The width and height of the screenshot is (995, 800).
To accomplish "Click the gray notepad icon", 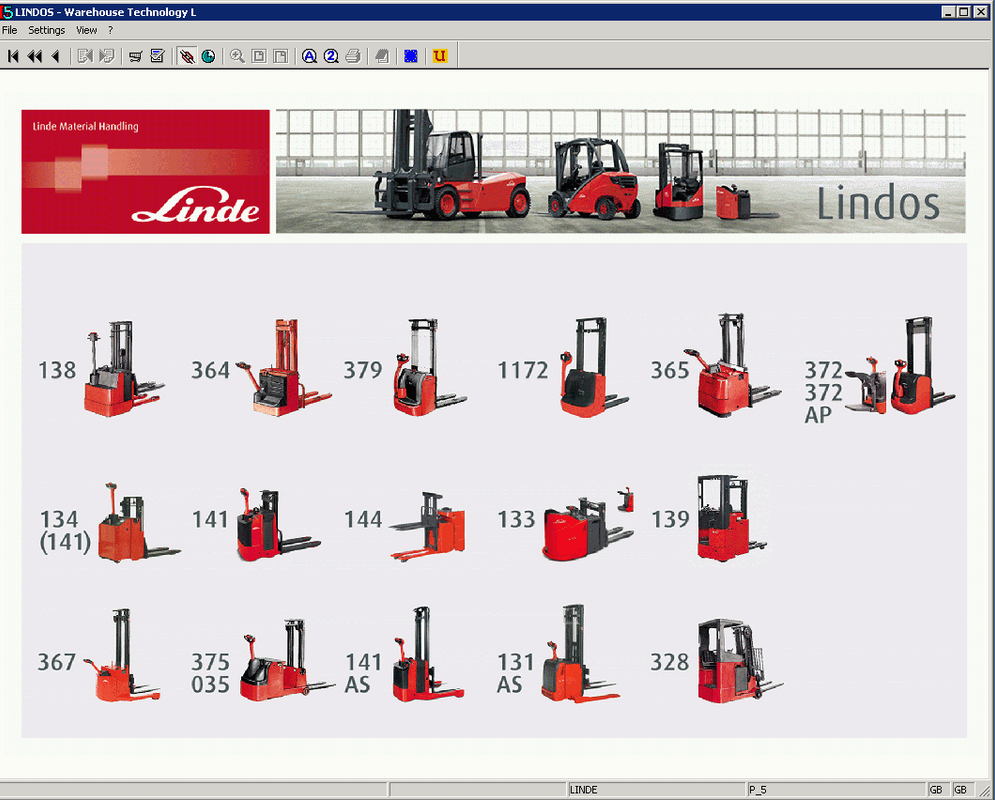I will coord(382,56).
